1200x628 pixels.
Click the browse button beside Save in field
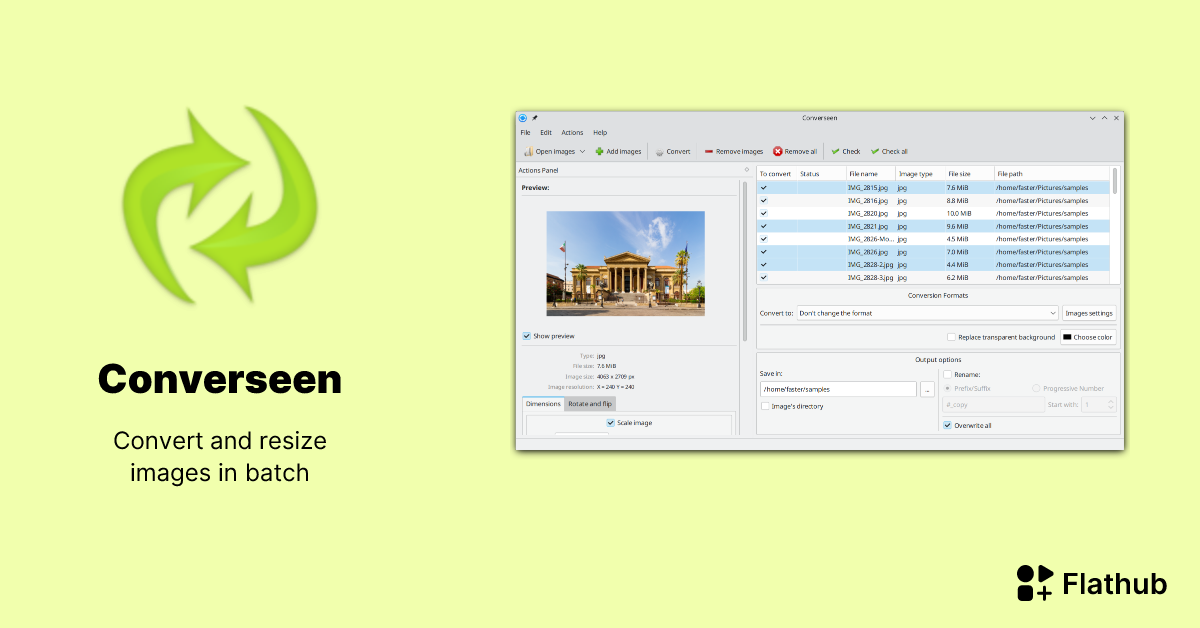pos(927,389)
